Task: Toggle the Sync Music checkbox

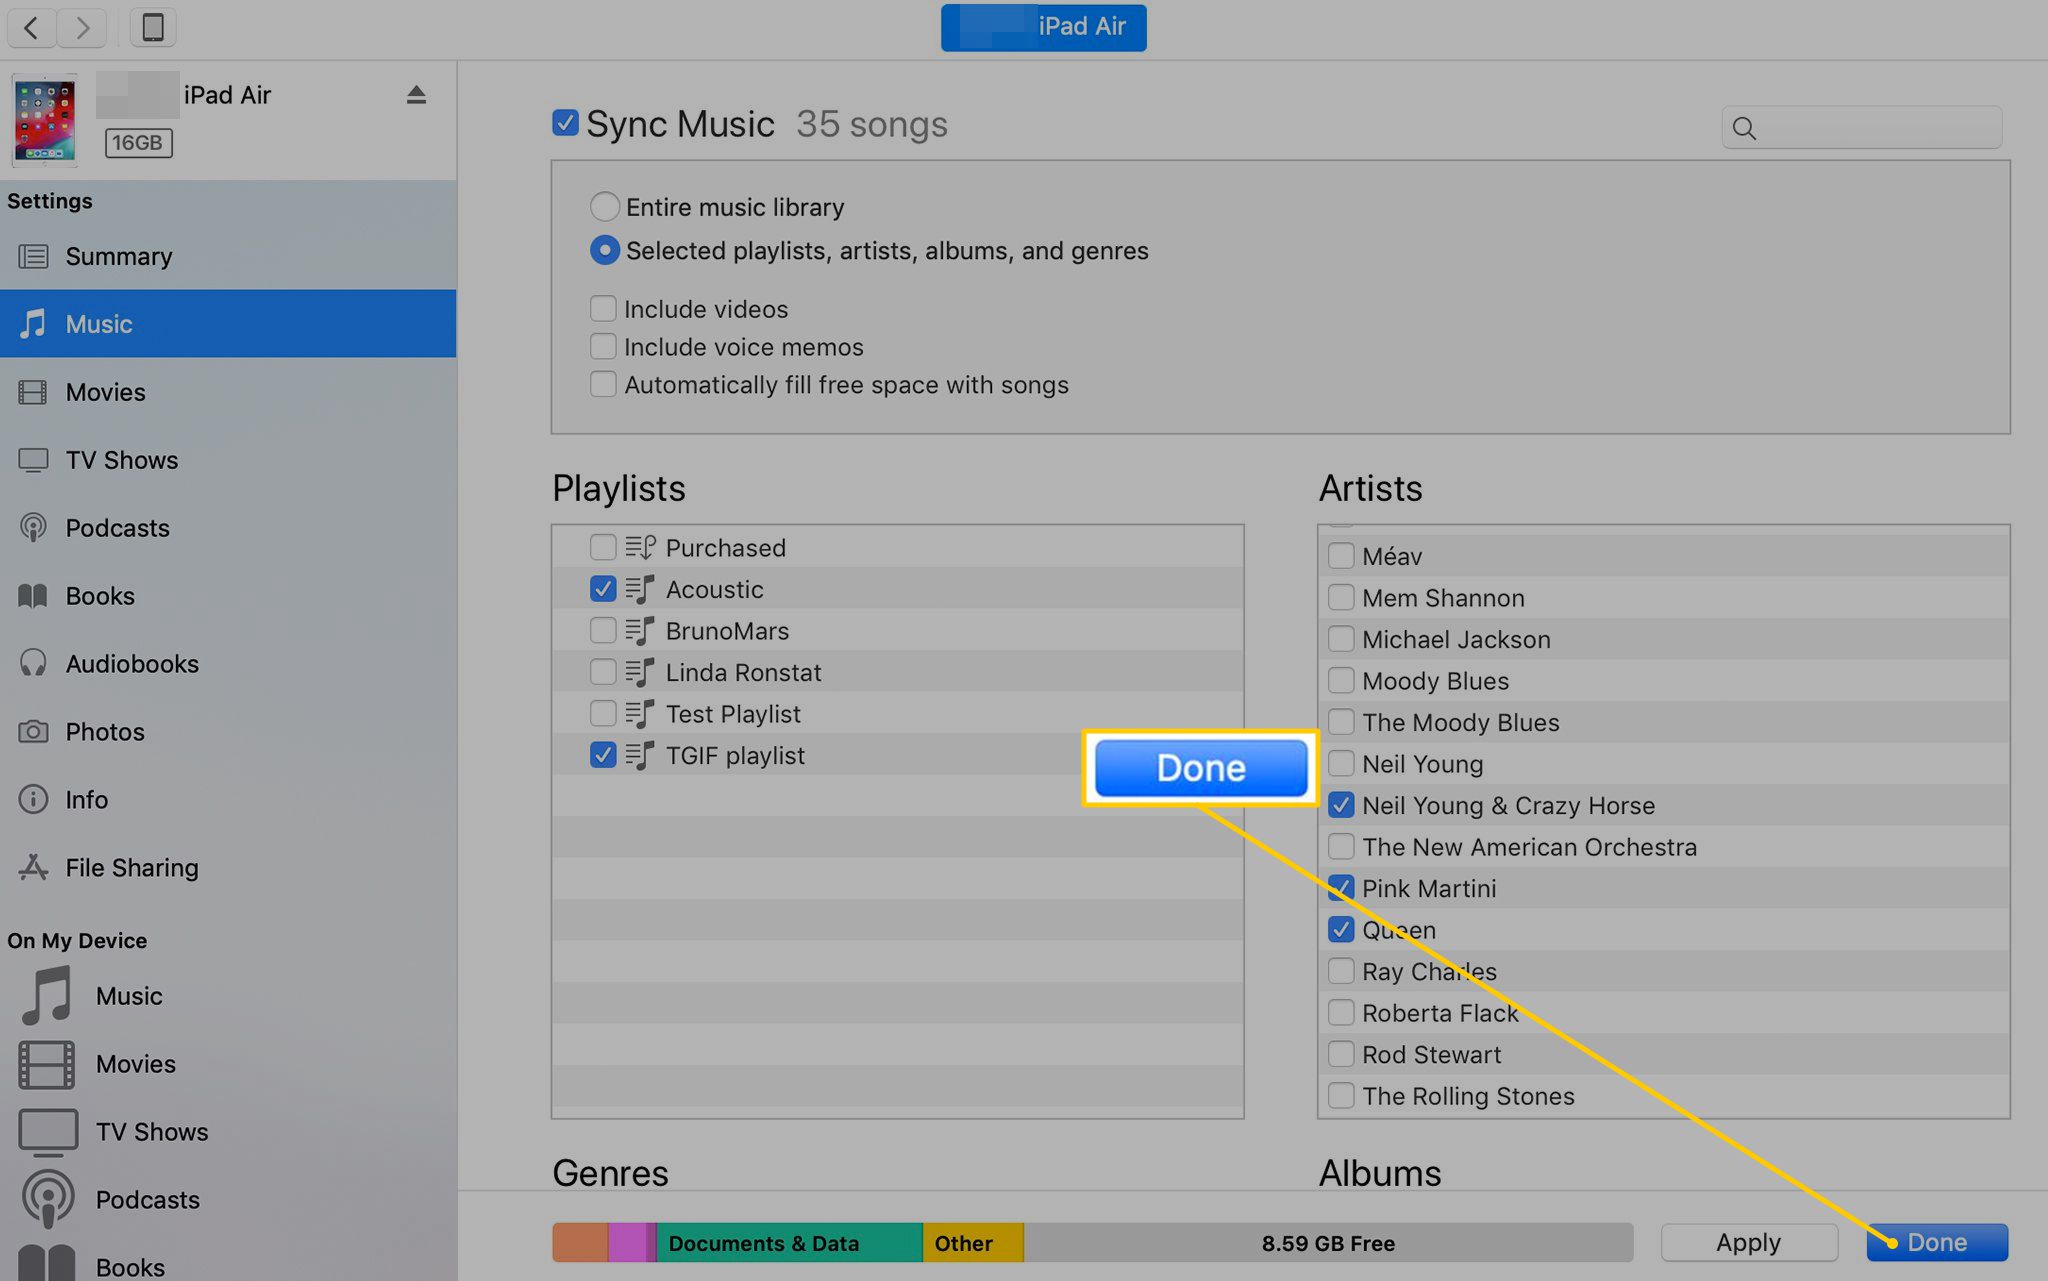Action: click(565, 123)
